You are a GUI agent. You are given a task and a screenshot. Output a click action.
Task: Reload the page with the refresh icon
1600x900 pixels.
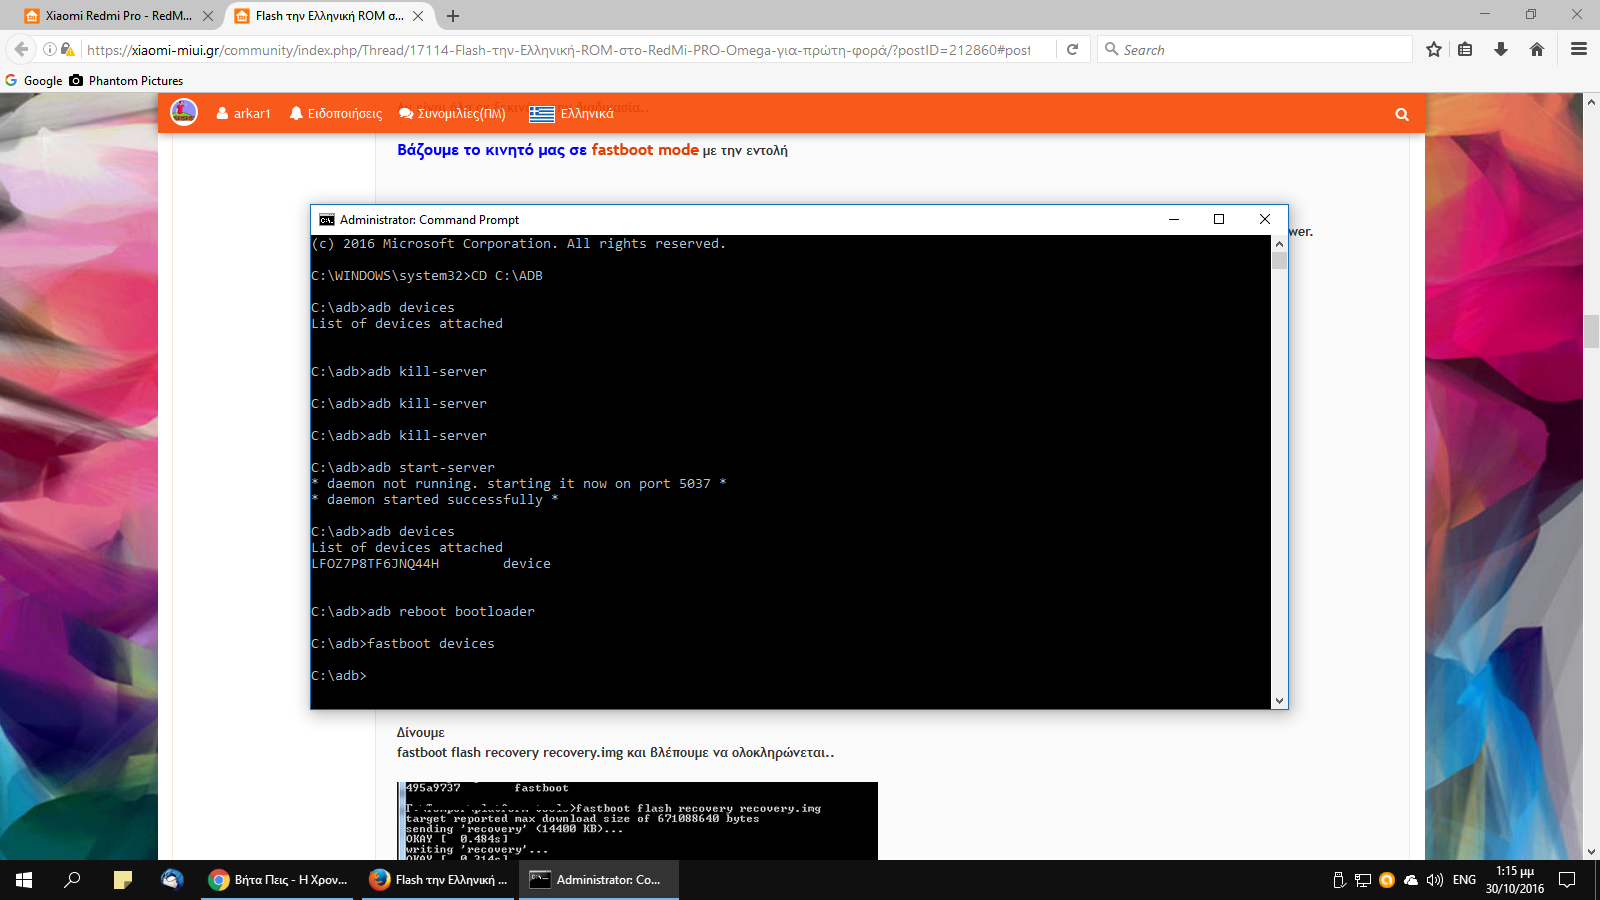1072,49
